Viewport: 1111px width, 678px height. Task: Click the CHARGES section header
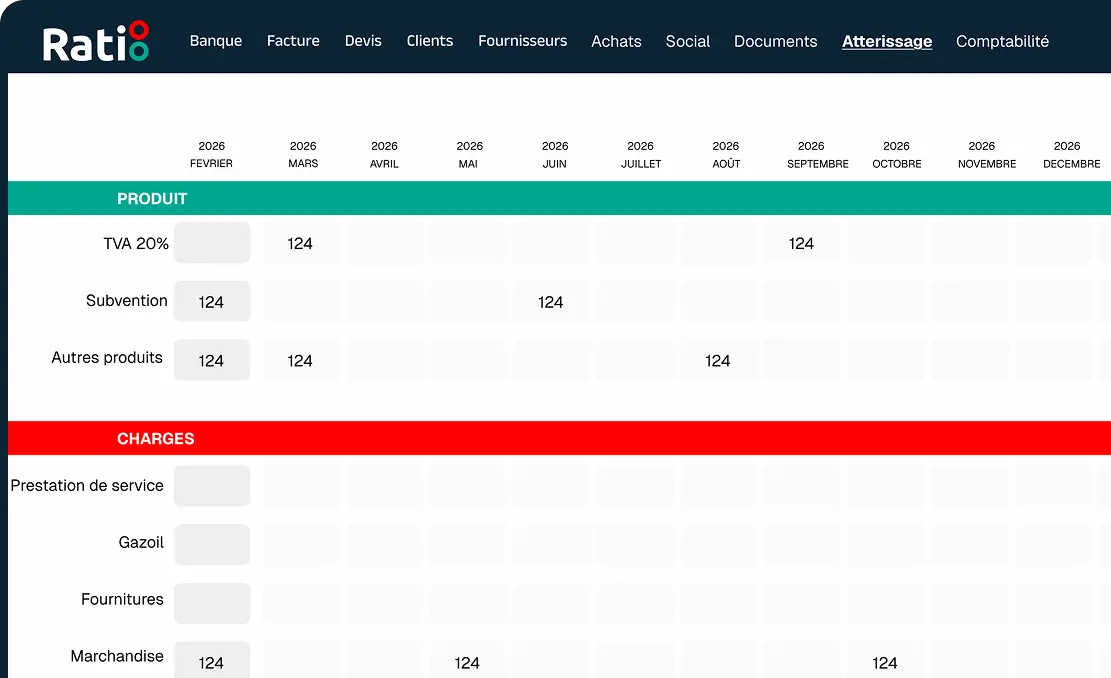coord(559,438)
